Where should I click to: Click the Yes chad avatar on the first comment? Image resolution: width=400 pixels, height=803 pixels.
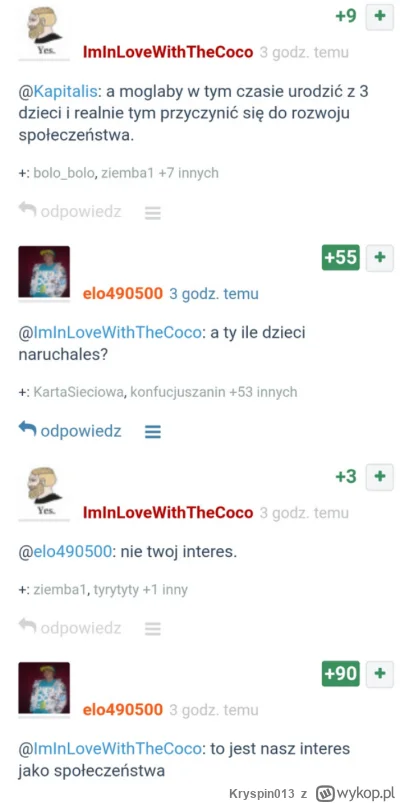tap(44, 33)
